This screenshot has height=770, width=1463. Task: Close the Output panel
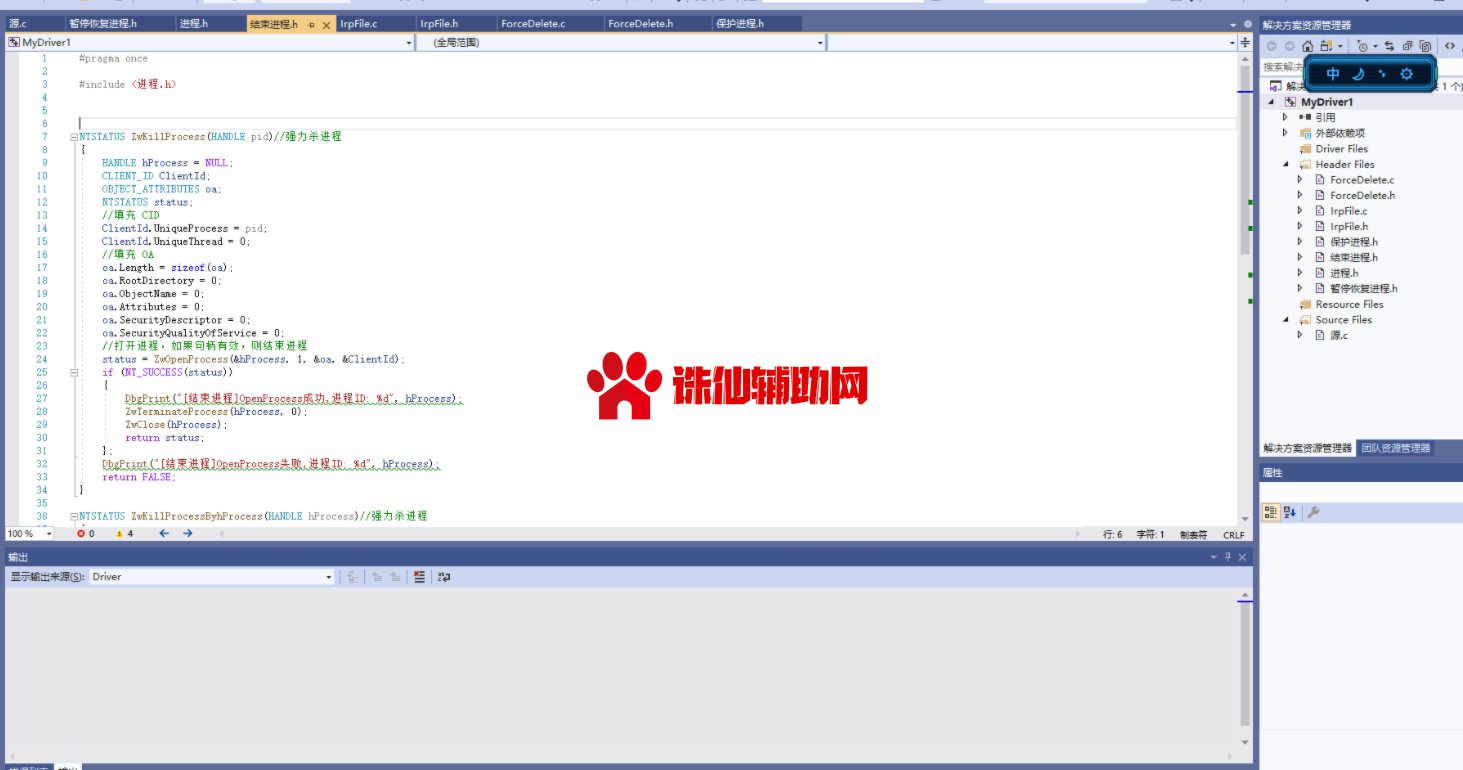click(1242, 557)
